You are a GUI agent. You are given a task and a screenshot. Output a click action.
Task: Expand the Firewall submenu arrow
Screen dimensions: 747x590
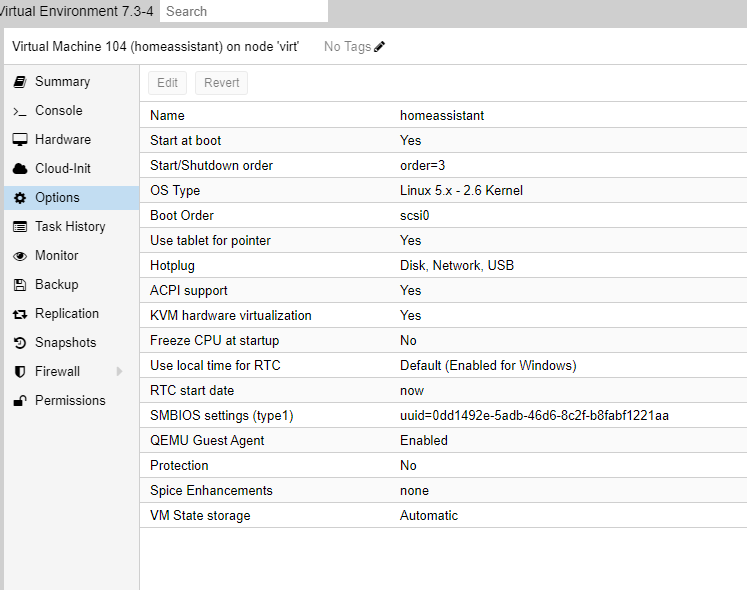click(x=120, y=371)
